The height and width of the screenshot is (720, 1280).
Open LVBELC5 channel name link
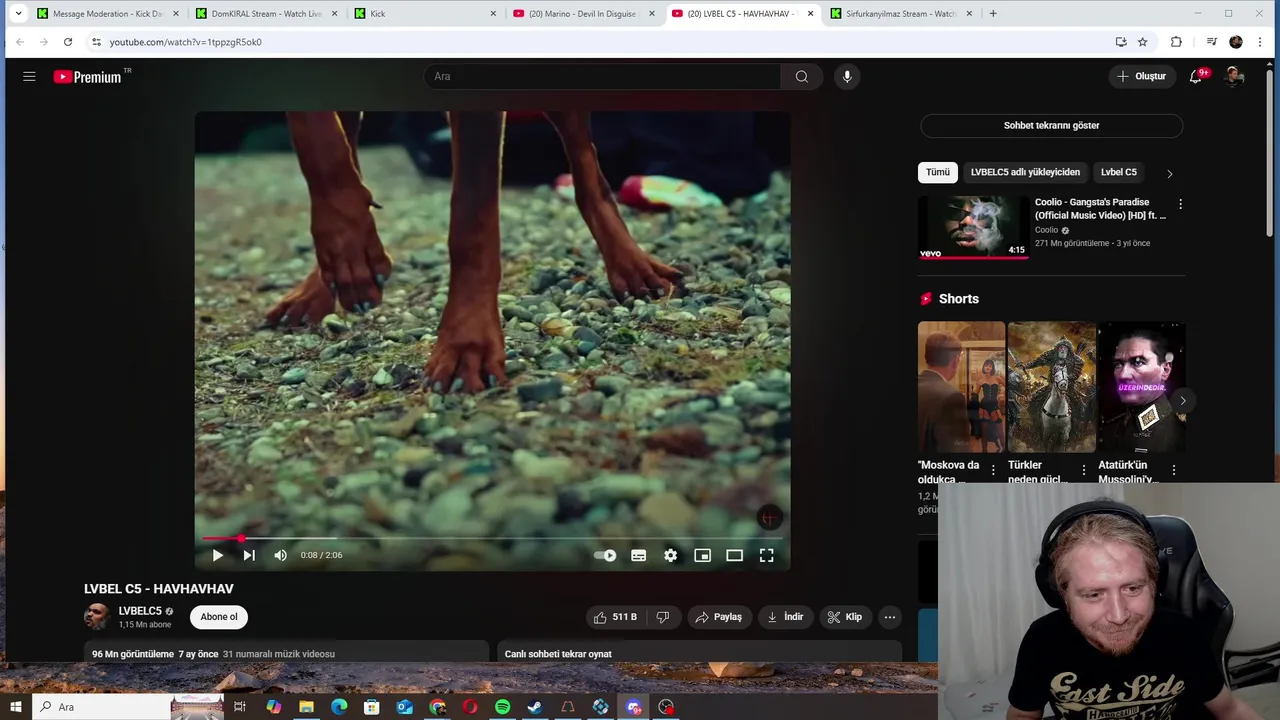coord(140,611)
